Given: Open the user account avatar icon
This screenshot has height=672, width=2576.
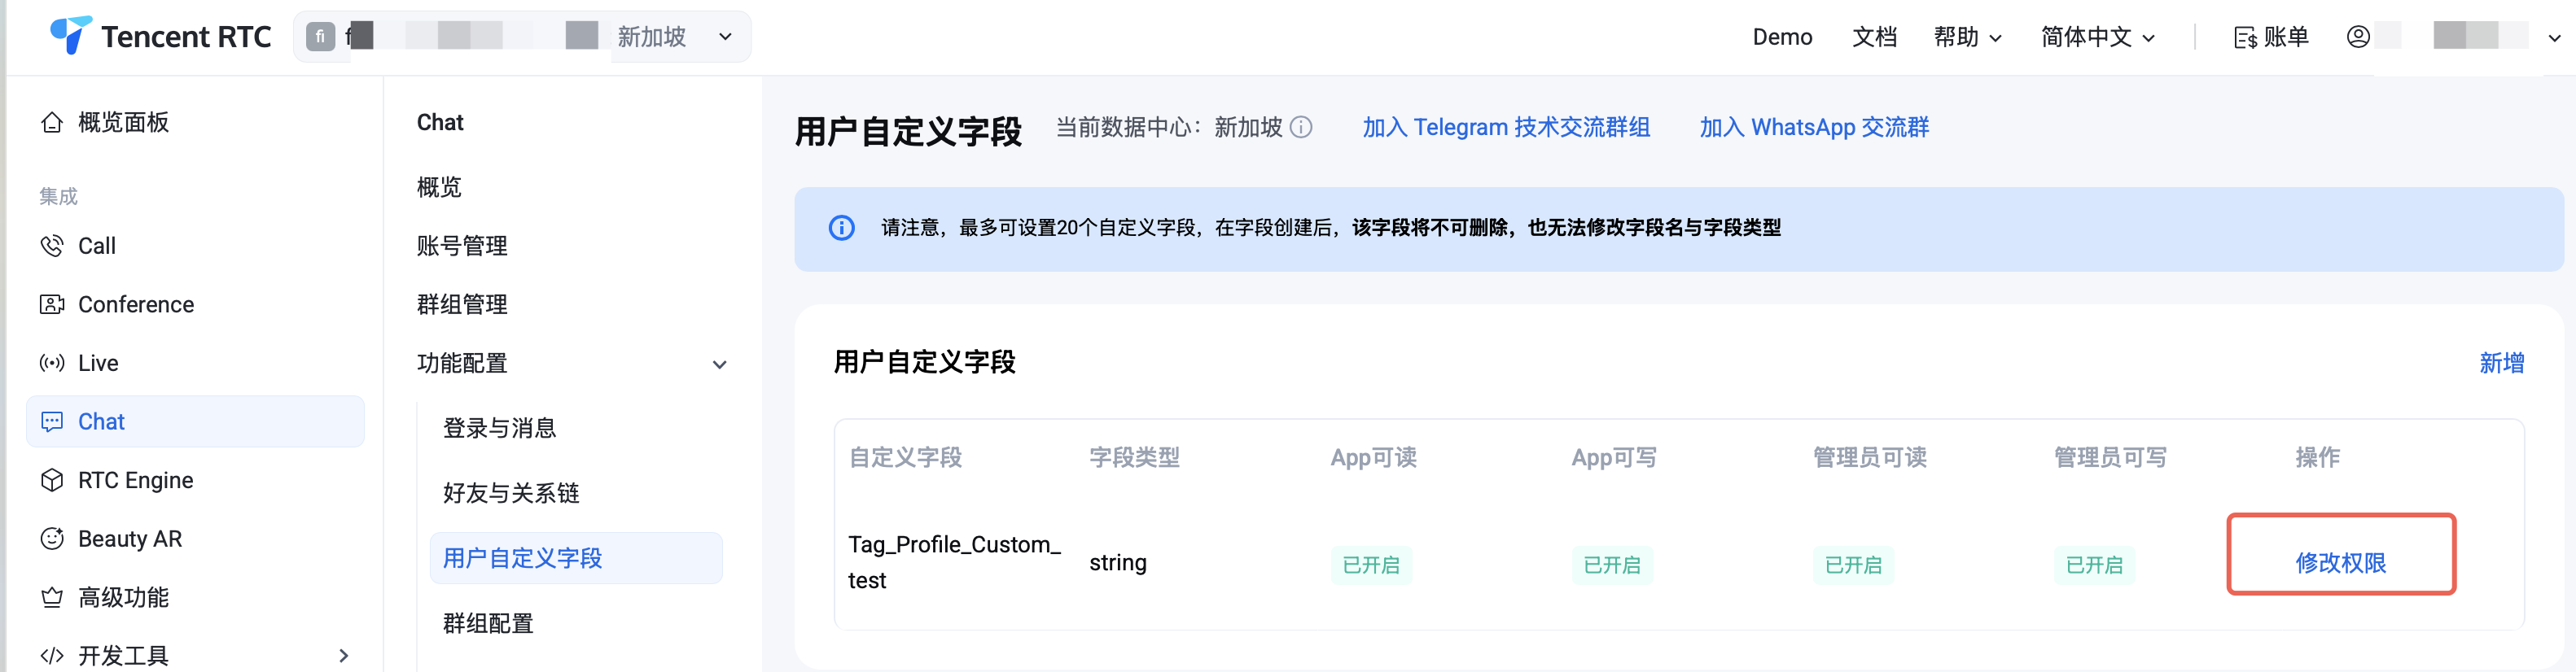Looking at the screenshot, I should 2358,37.
